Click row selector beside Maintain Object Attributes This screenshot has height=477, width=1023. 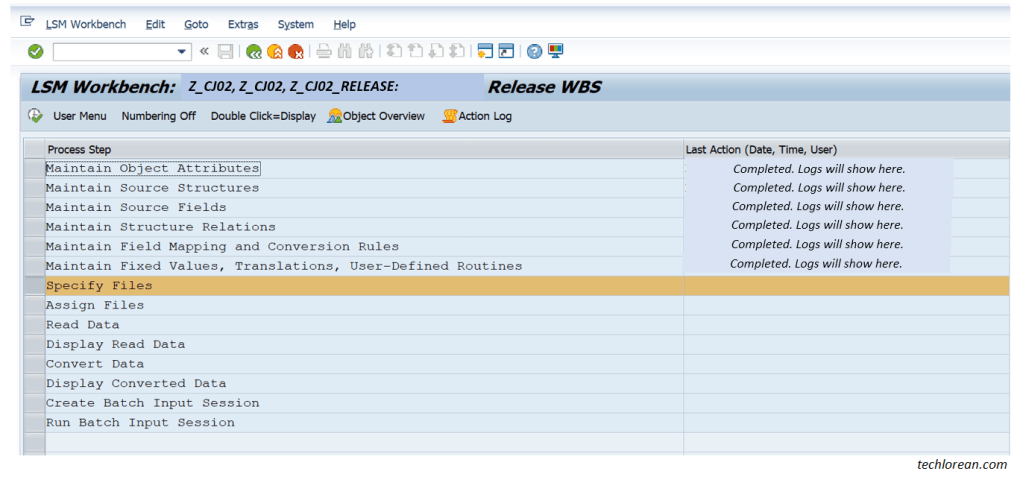[x=35, y=168]
